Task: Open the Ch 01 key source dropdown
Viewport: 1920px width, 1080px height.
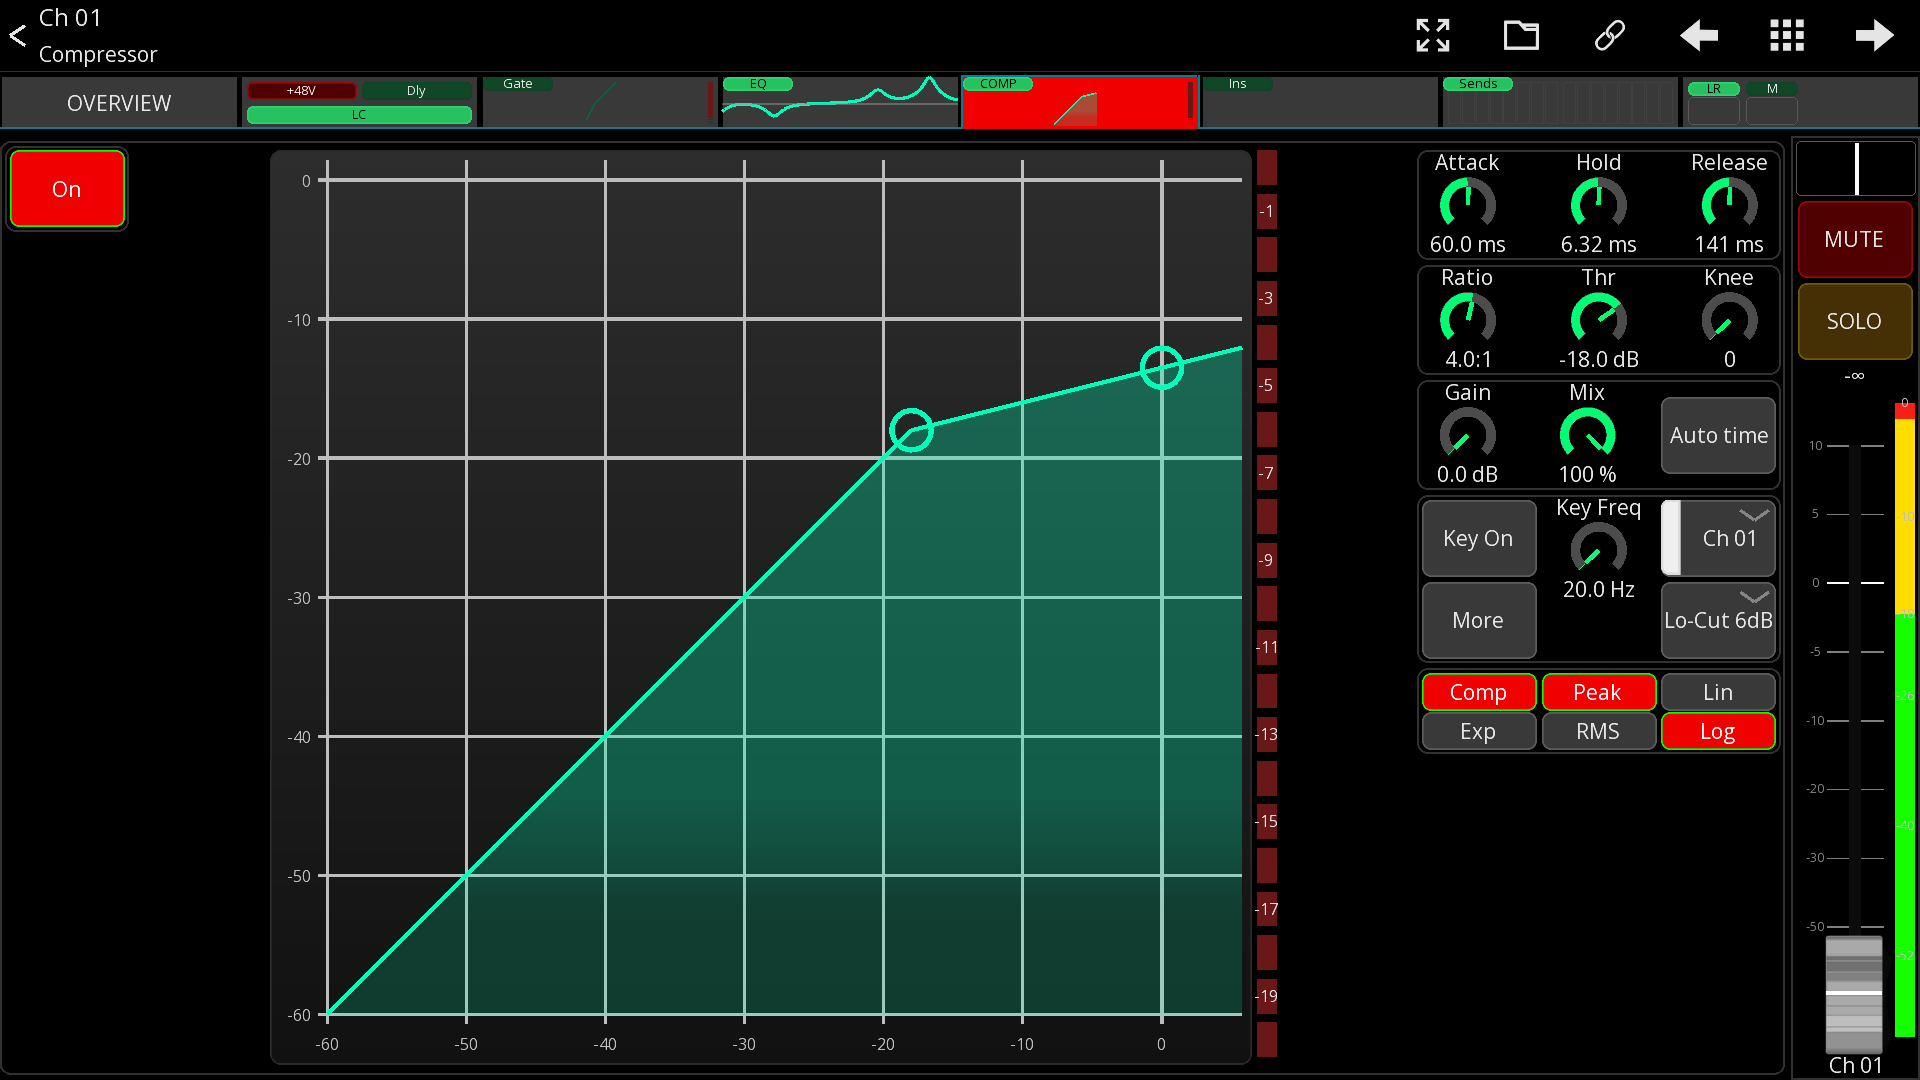Action: [x=1718, y=538]
